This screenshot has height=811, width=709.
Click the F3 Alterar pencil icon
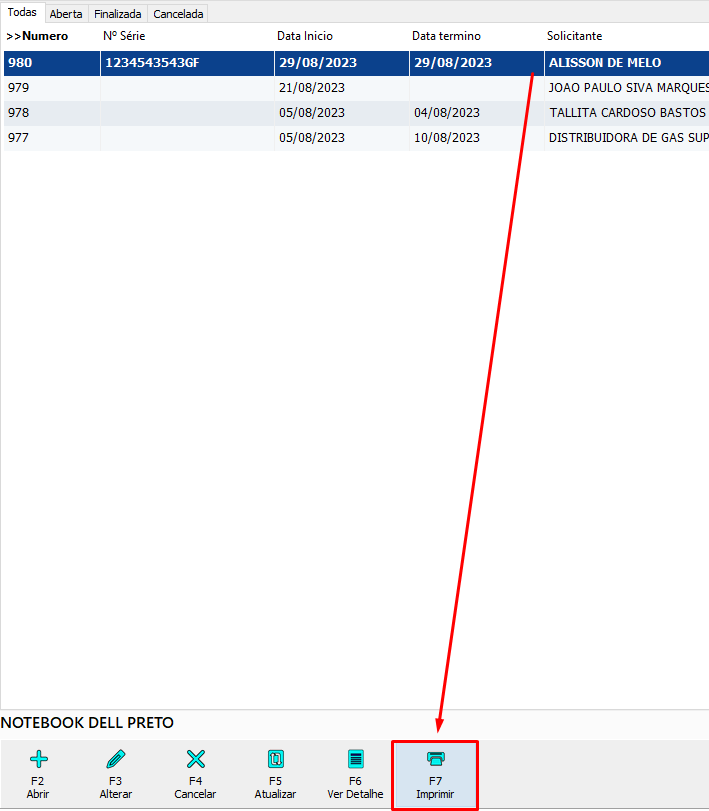click(x=116, y=759)
